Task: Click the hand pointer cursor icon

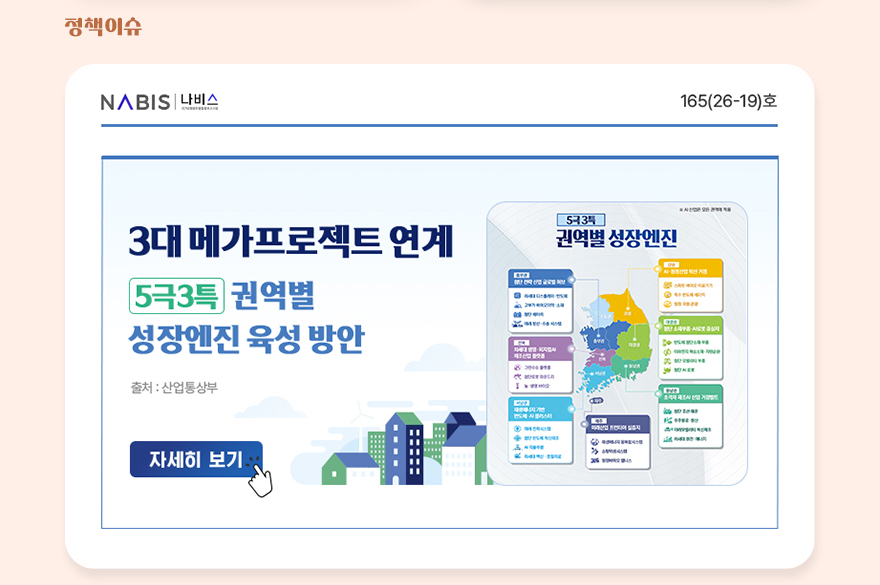Action: [260, 480]
